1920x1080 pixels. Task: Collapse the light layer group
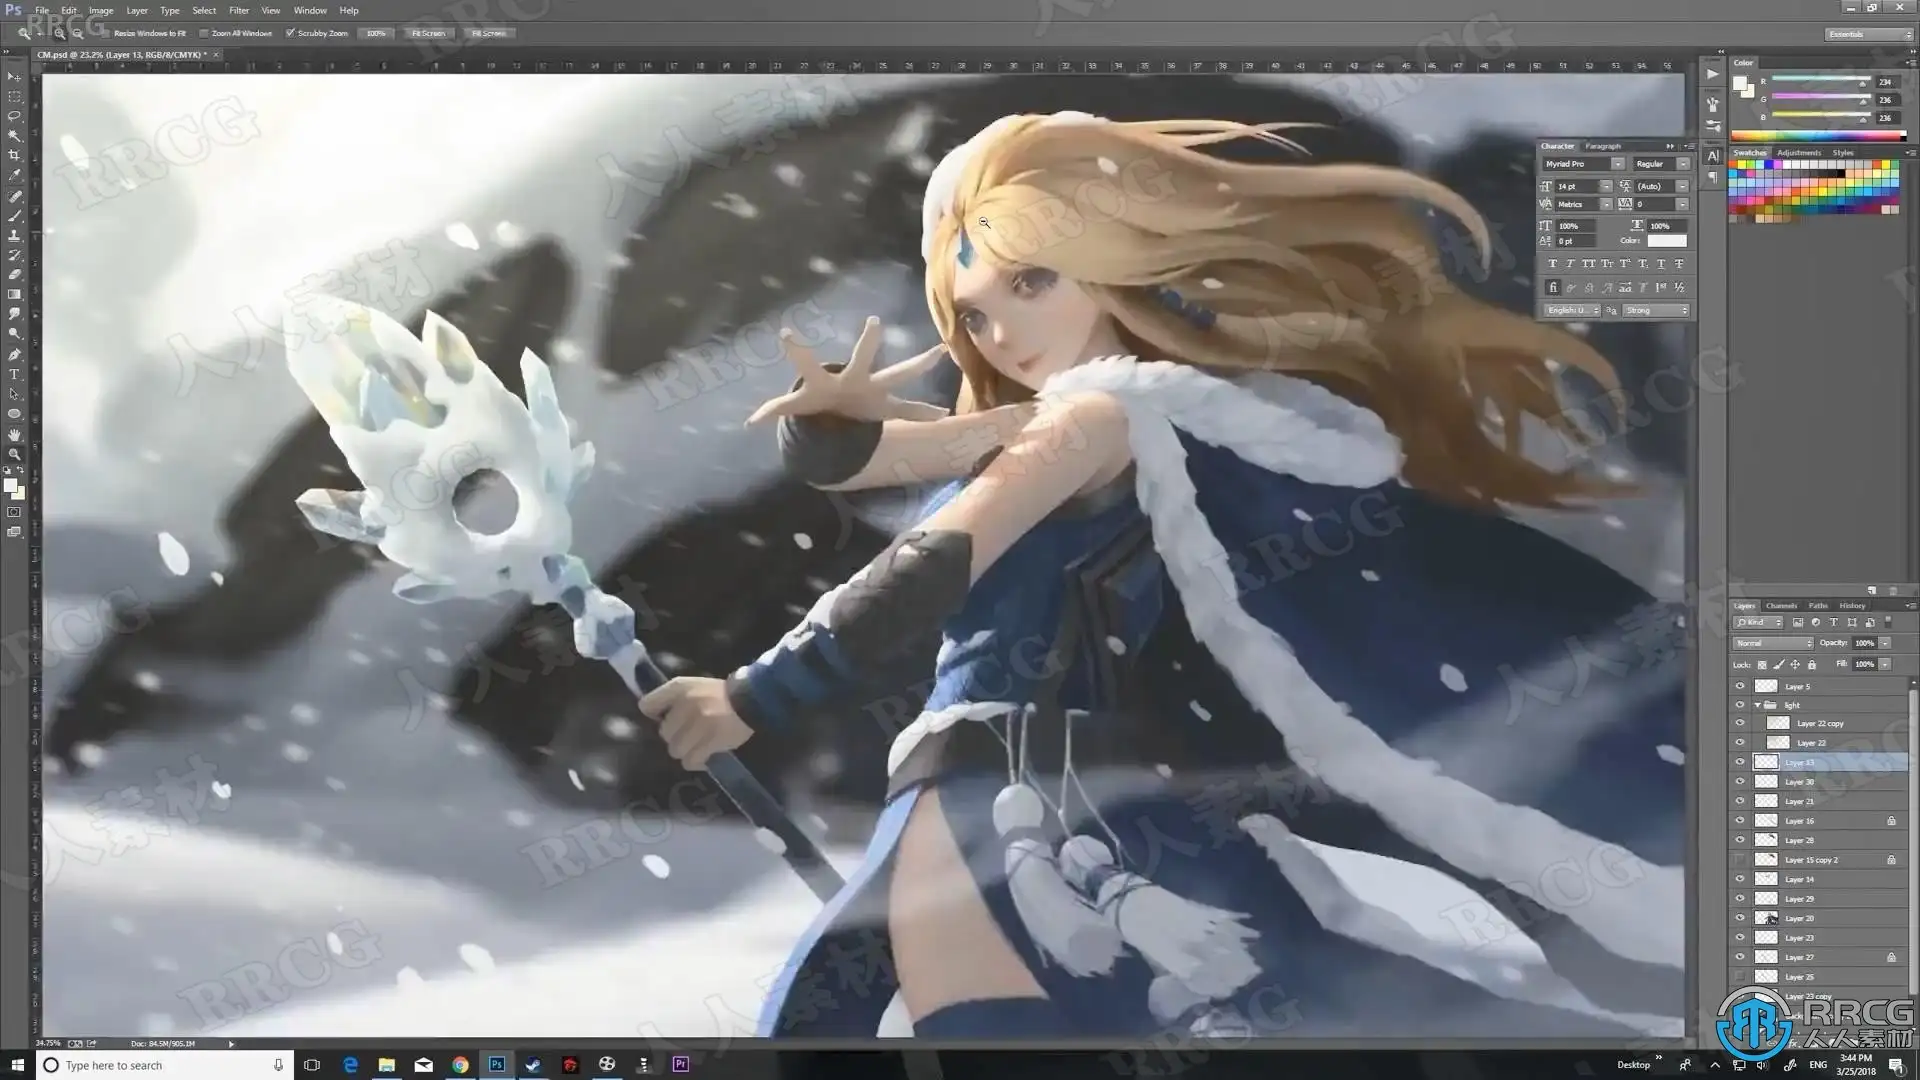tap(1758, 705)
